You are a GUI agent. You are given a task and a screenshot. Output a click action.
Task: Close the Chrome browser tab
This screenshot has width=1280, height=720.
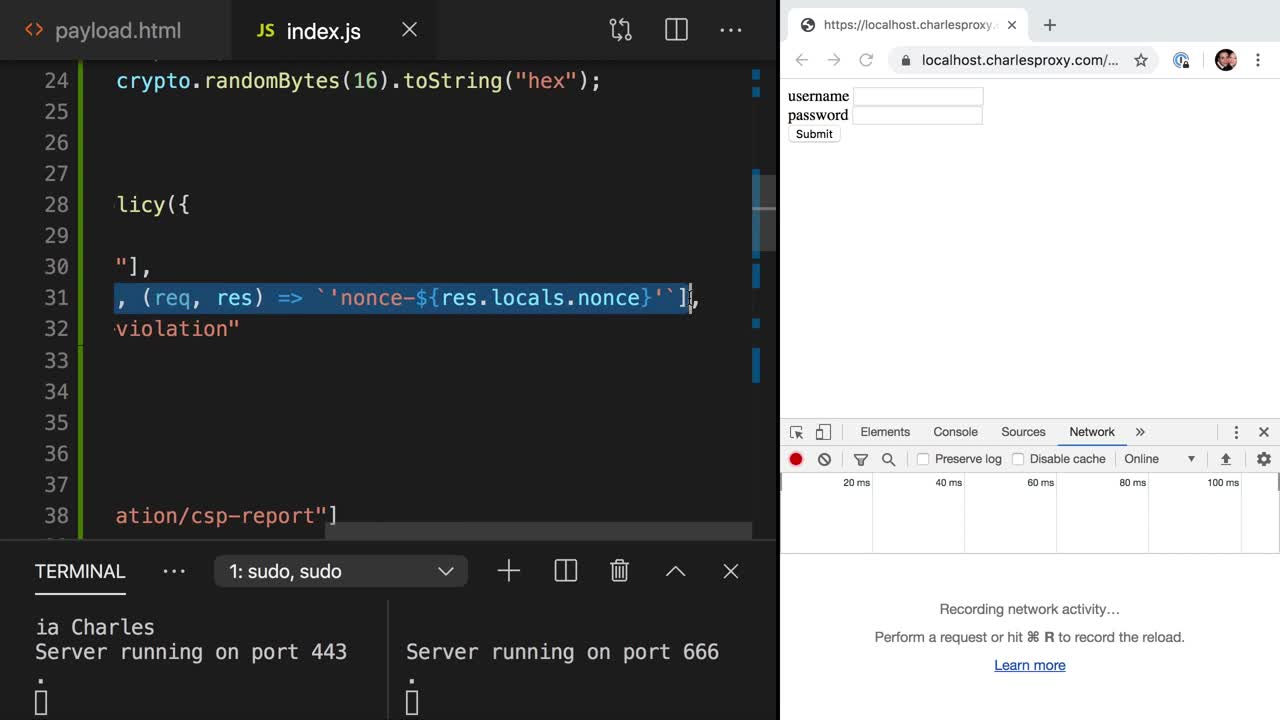(1011, 25)
